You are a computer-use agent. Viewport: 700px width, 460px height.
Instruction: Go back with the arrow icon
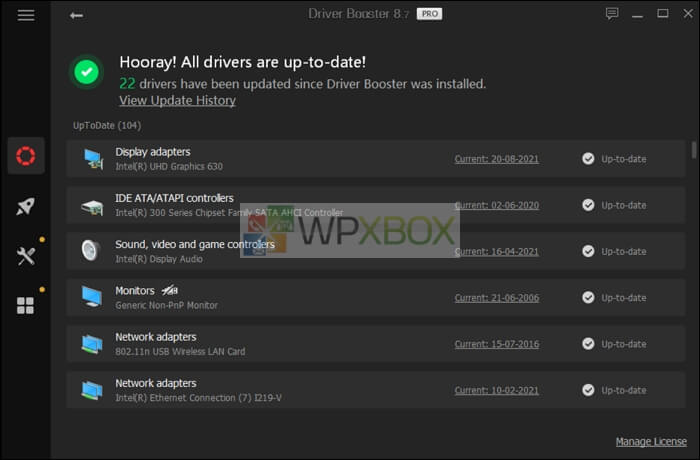click(x=76, y=16)
